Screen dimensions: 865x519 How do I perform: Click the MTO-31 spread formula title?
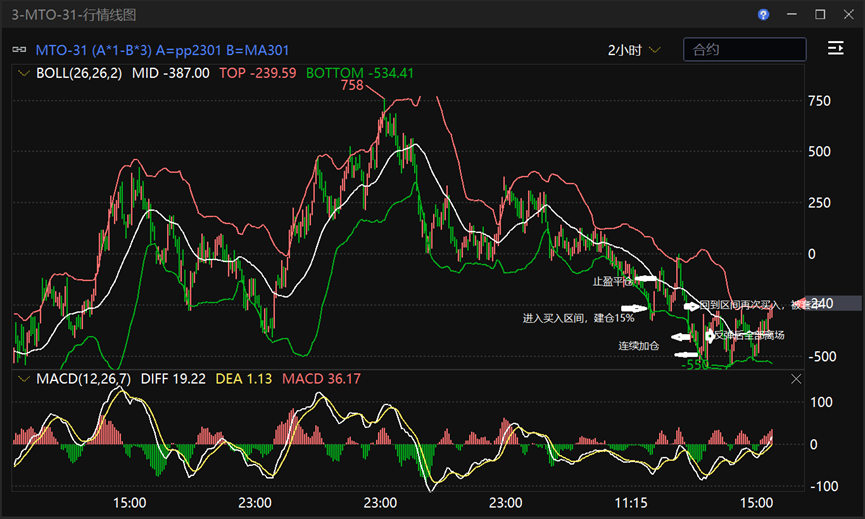point(162,50)
